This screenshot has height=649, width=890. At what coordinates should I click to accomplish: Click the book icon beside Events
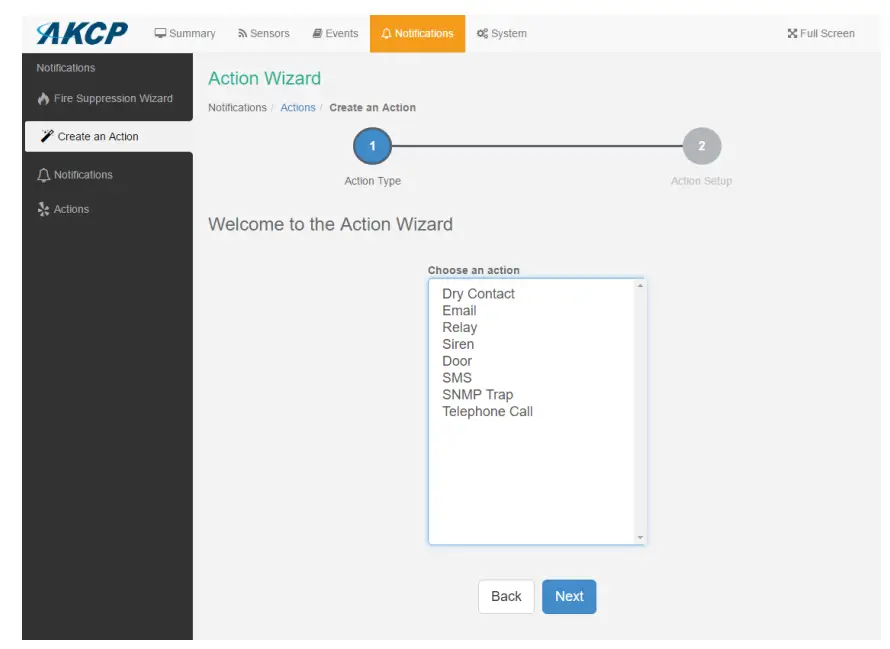click(x=317, y=34)
